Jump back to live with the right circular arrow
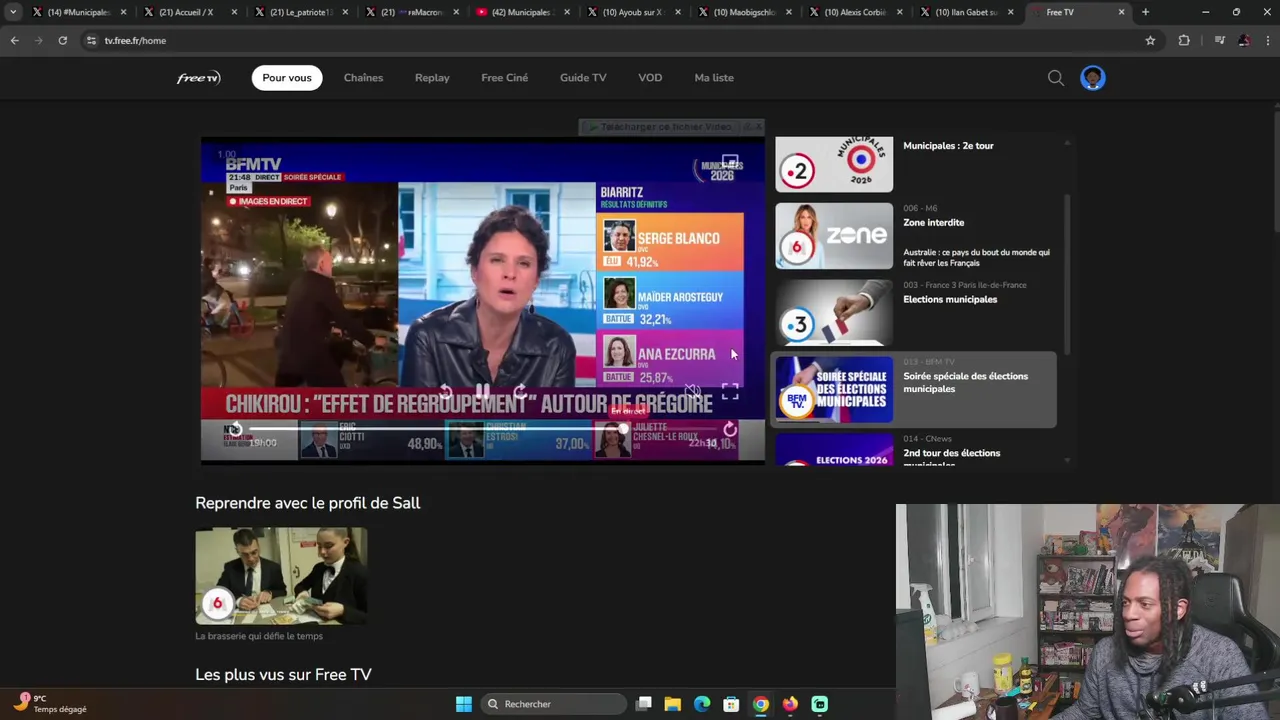 pyautogui.click(x=730, y=430)
